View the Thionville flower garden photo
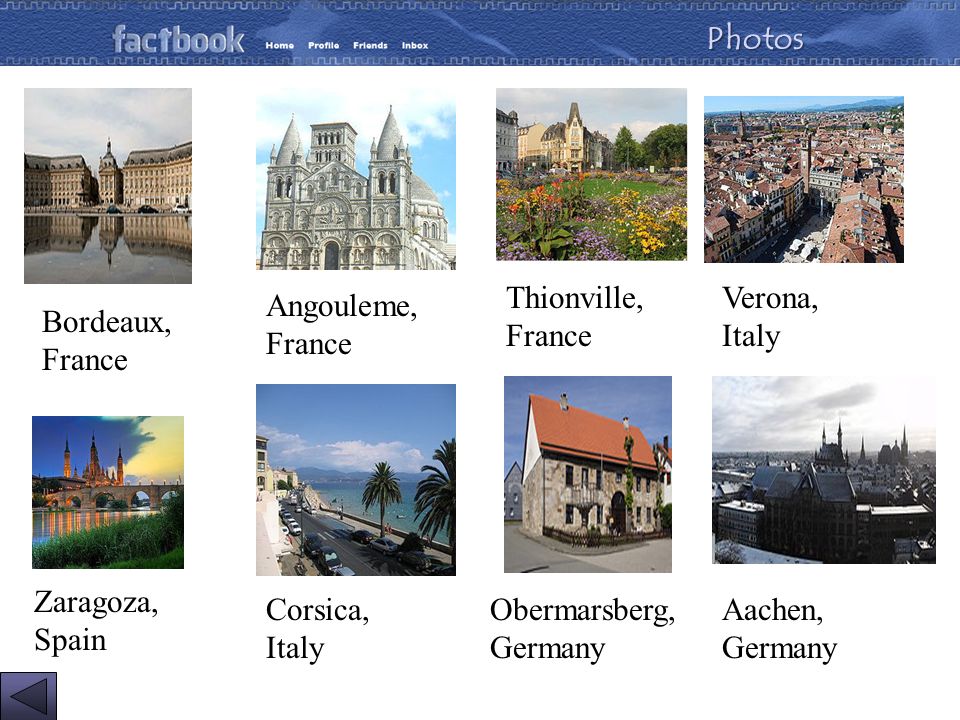The width and height of the screenshot is (960, 720). click(x=591, y=174)
